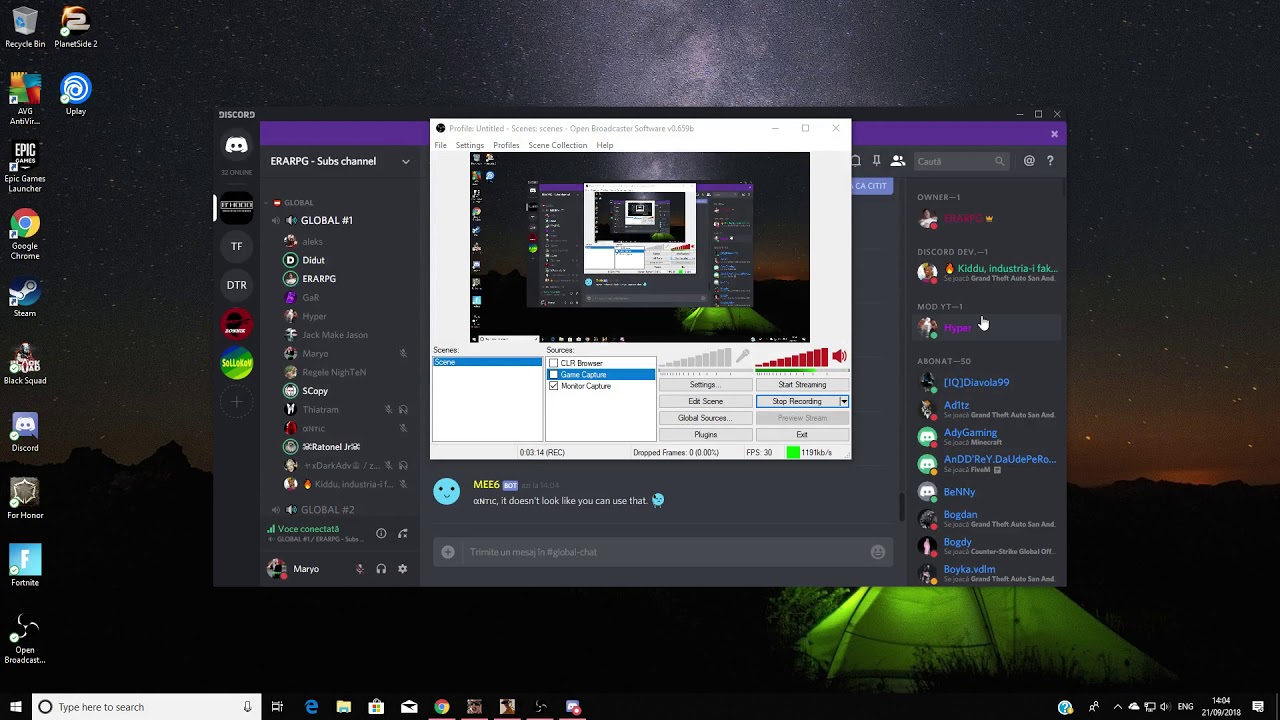1280x720 pixels.
Task: Click member [IQ]Diavola99 in member list
Action: (x=976, y=382)
